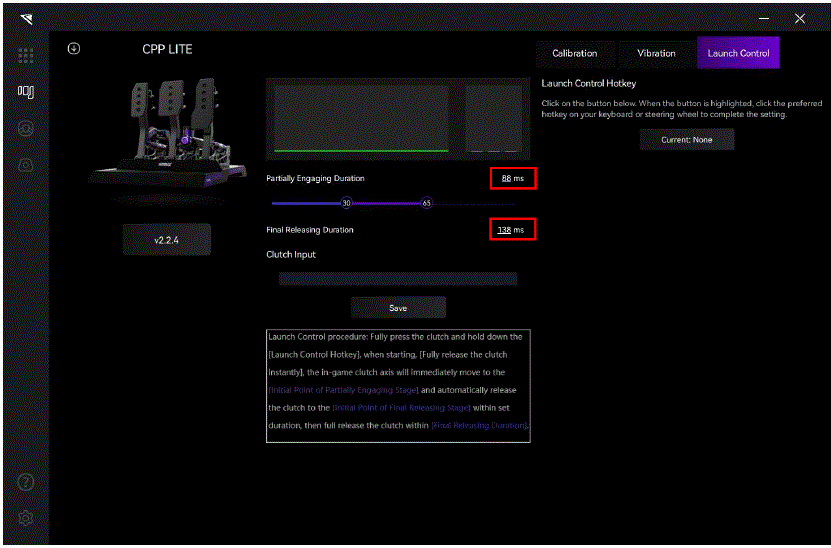The height and width of the screenshot is (548, 831).
Task: Open the device grid icon in sidebar
Action: click(25, 55)
